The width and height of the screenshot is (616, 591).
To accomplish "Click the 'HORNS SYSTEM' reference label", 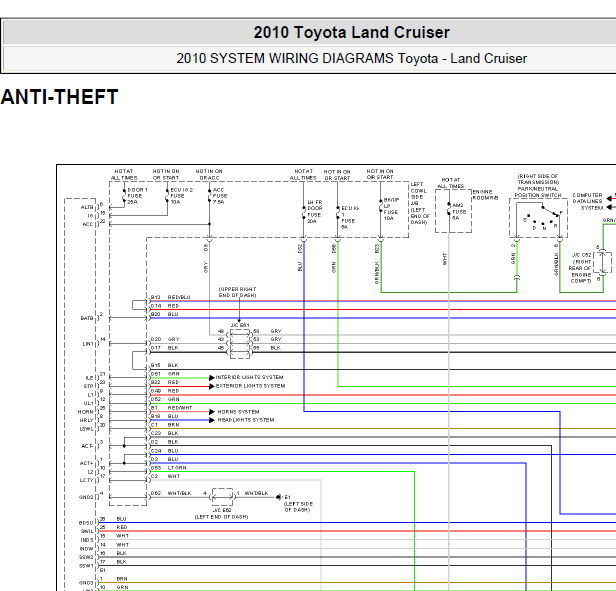I will [238, 412].
